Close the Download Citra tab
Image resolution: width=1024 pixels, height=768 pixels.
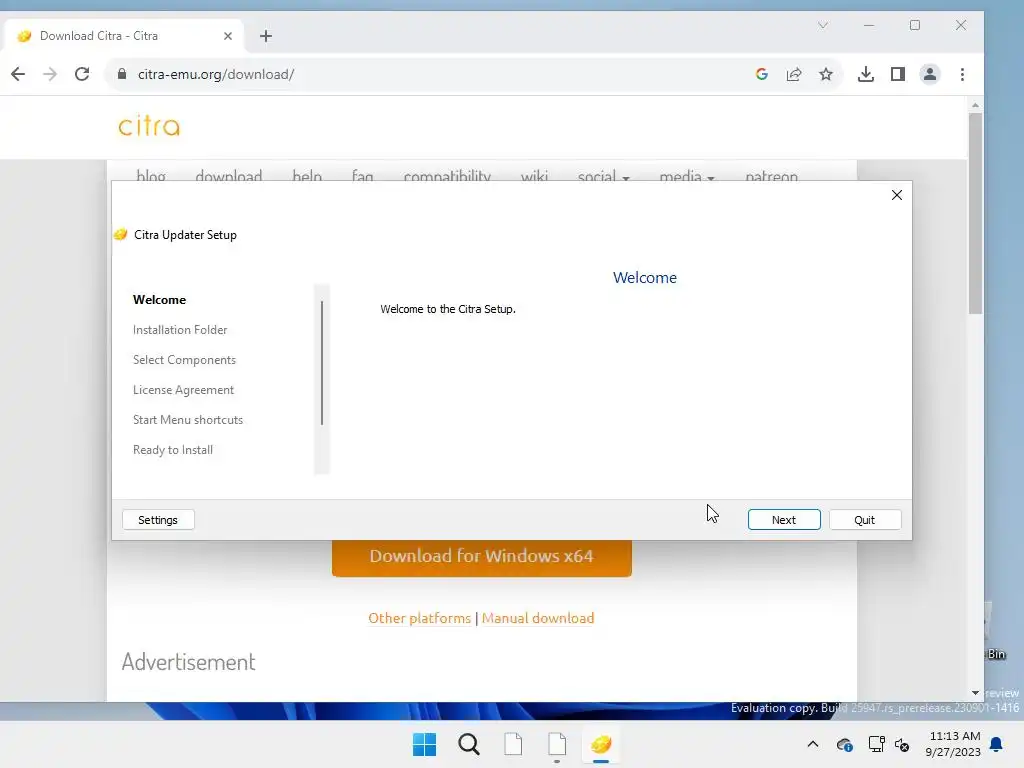pos(228,36)
